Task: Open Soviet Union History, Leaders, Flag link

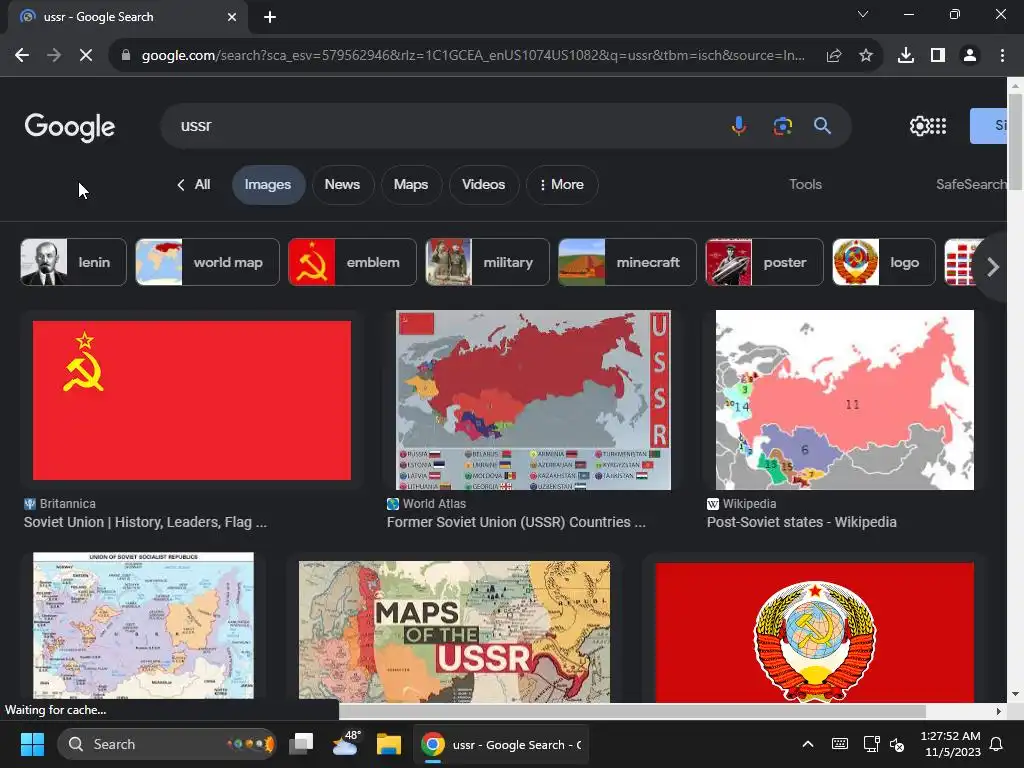Action: 145,522
